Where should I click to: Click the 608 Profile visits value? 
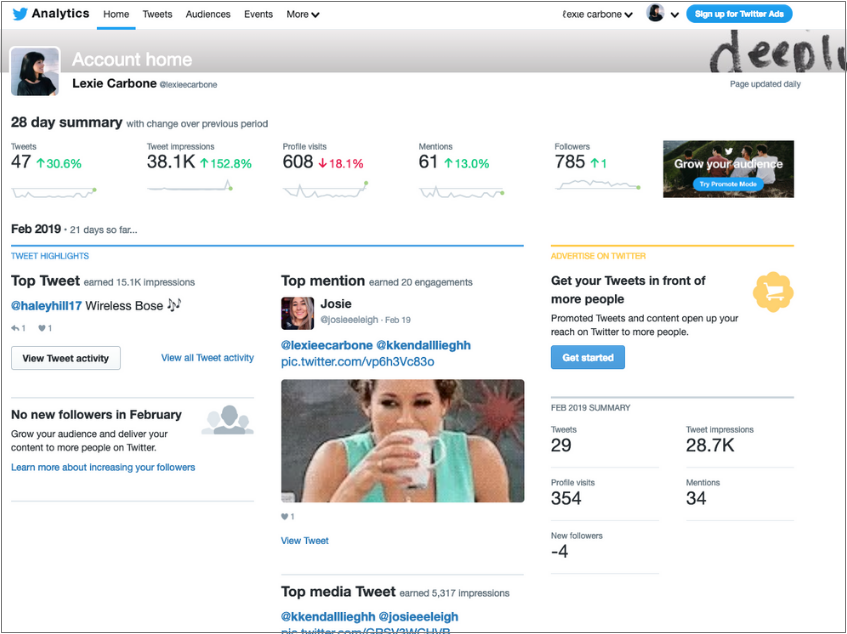coord(298,161)
